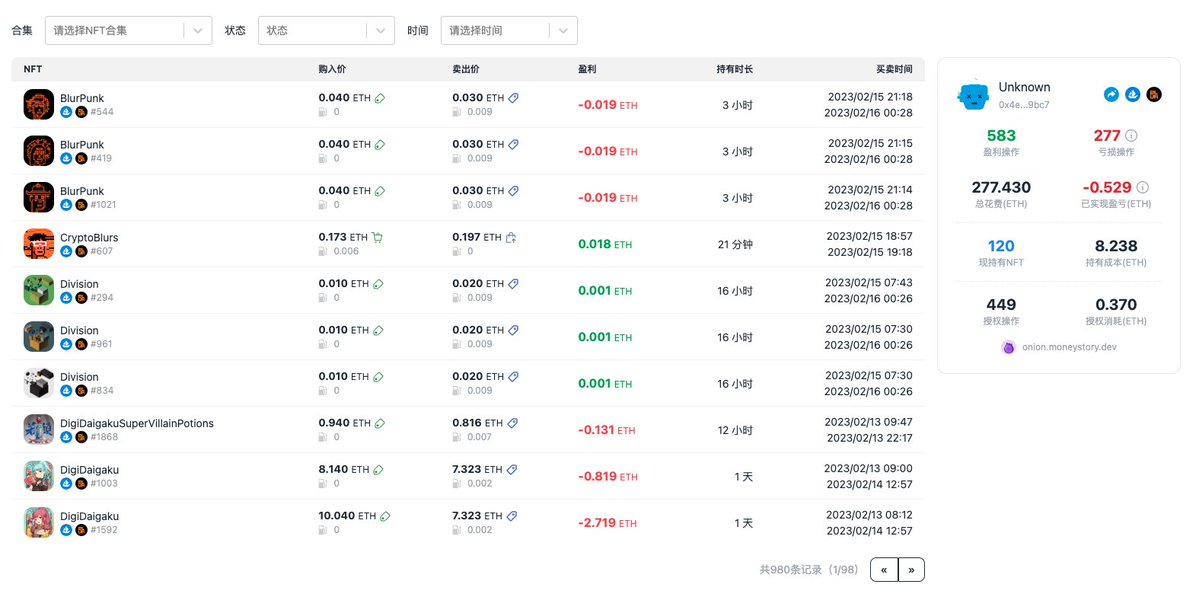Click the 21 分钟 holding duration
The image size is (1199, 597).
pos(735,245)
